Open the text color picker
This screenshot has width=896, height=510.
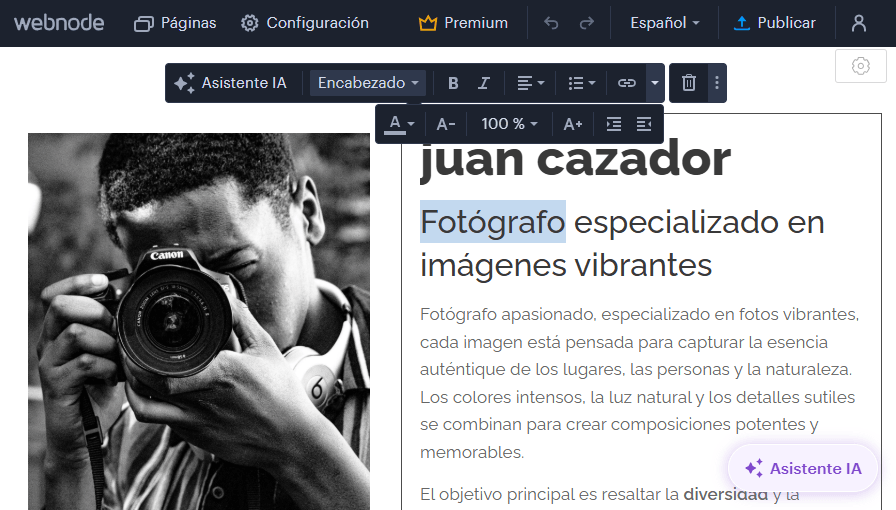[x=399, y=123]
